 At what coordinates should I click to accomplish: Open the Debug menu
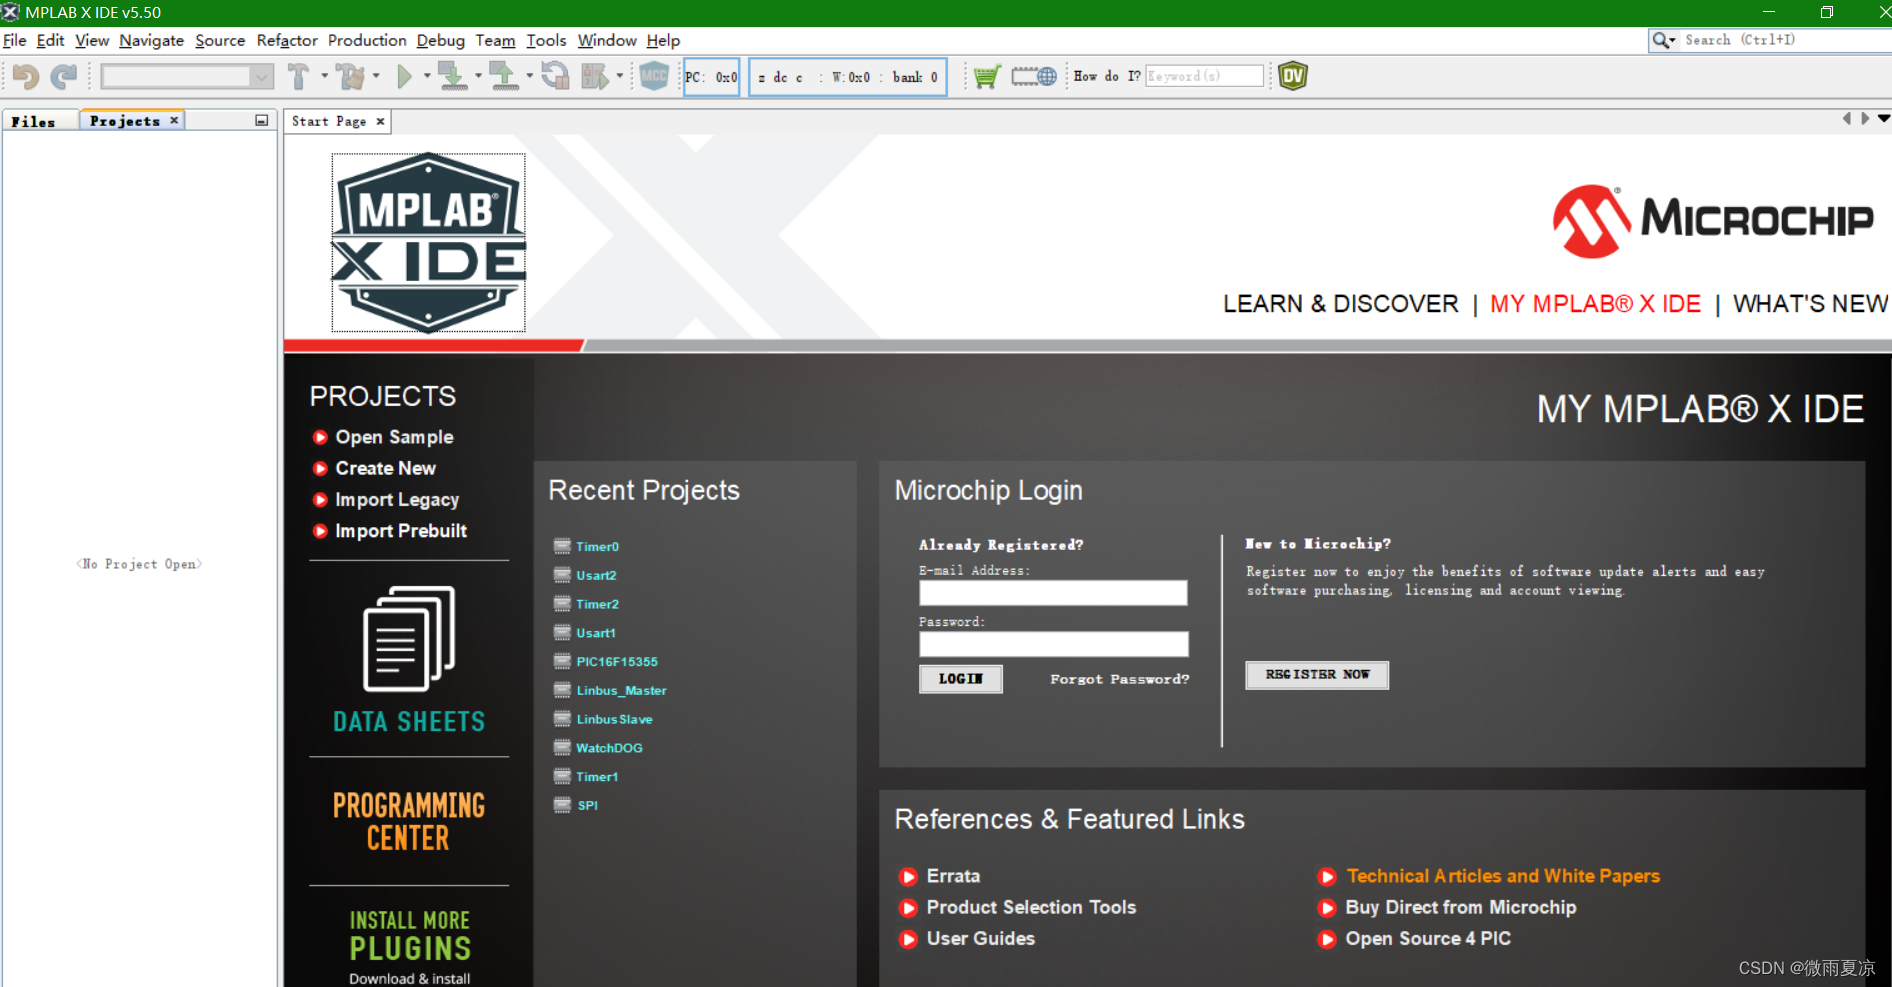click(x=441, y=40)
